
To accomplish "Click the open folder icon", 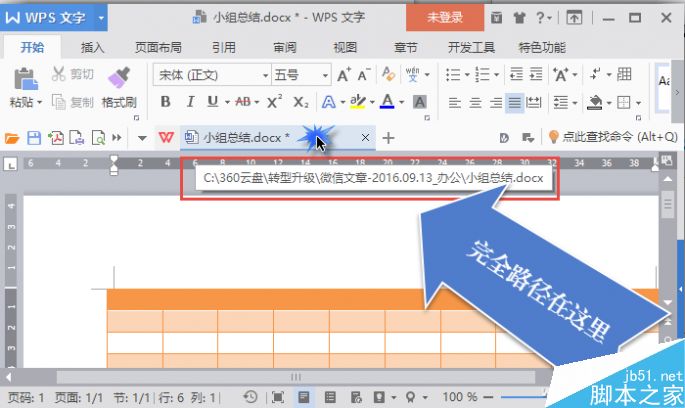I will click(x=12, y=138).
